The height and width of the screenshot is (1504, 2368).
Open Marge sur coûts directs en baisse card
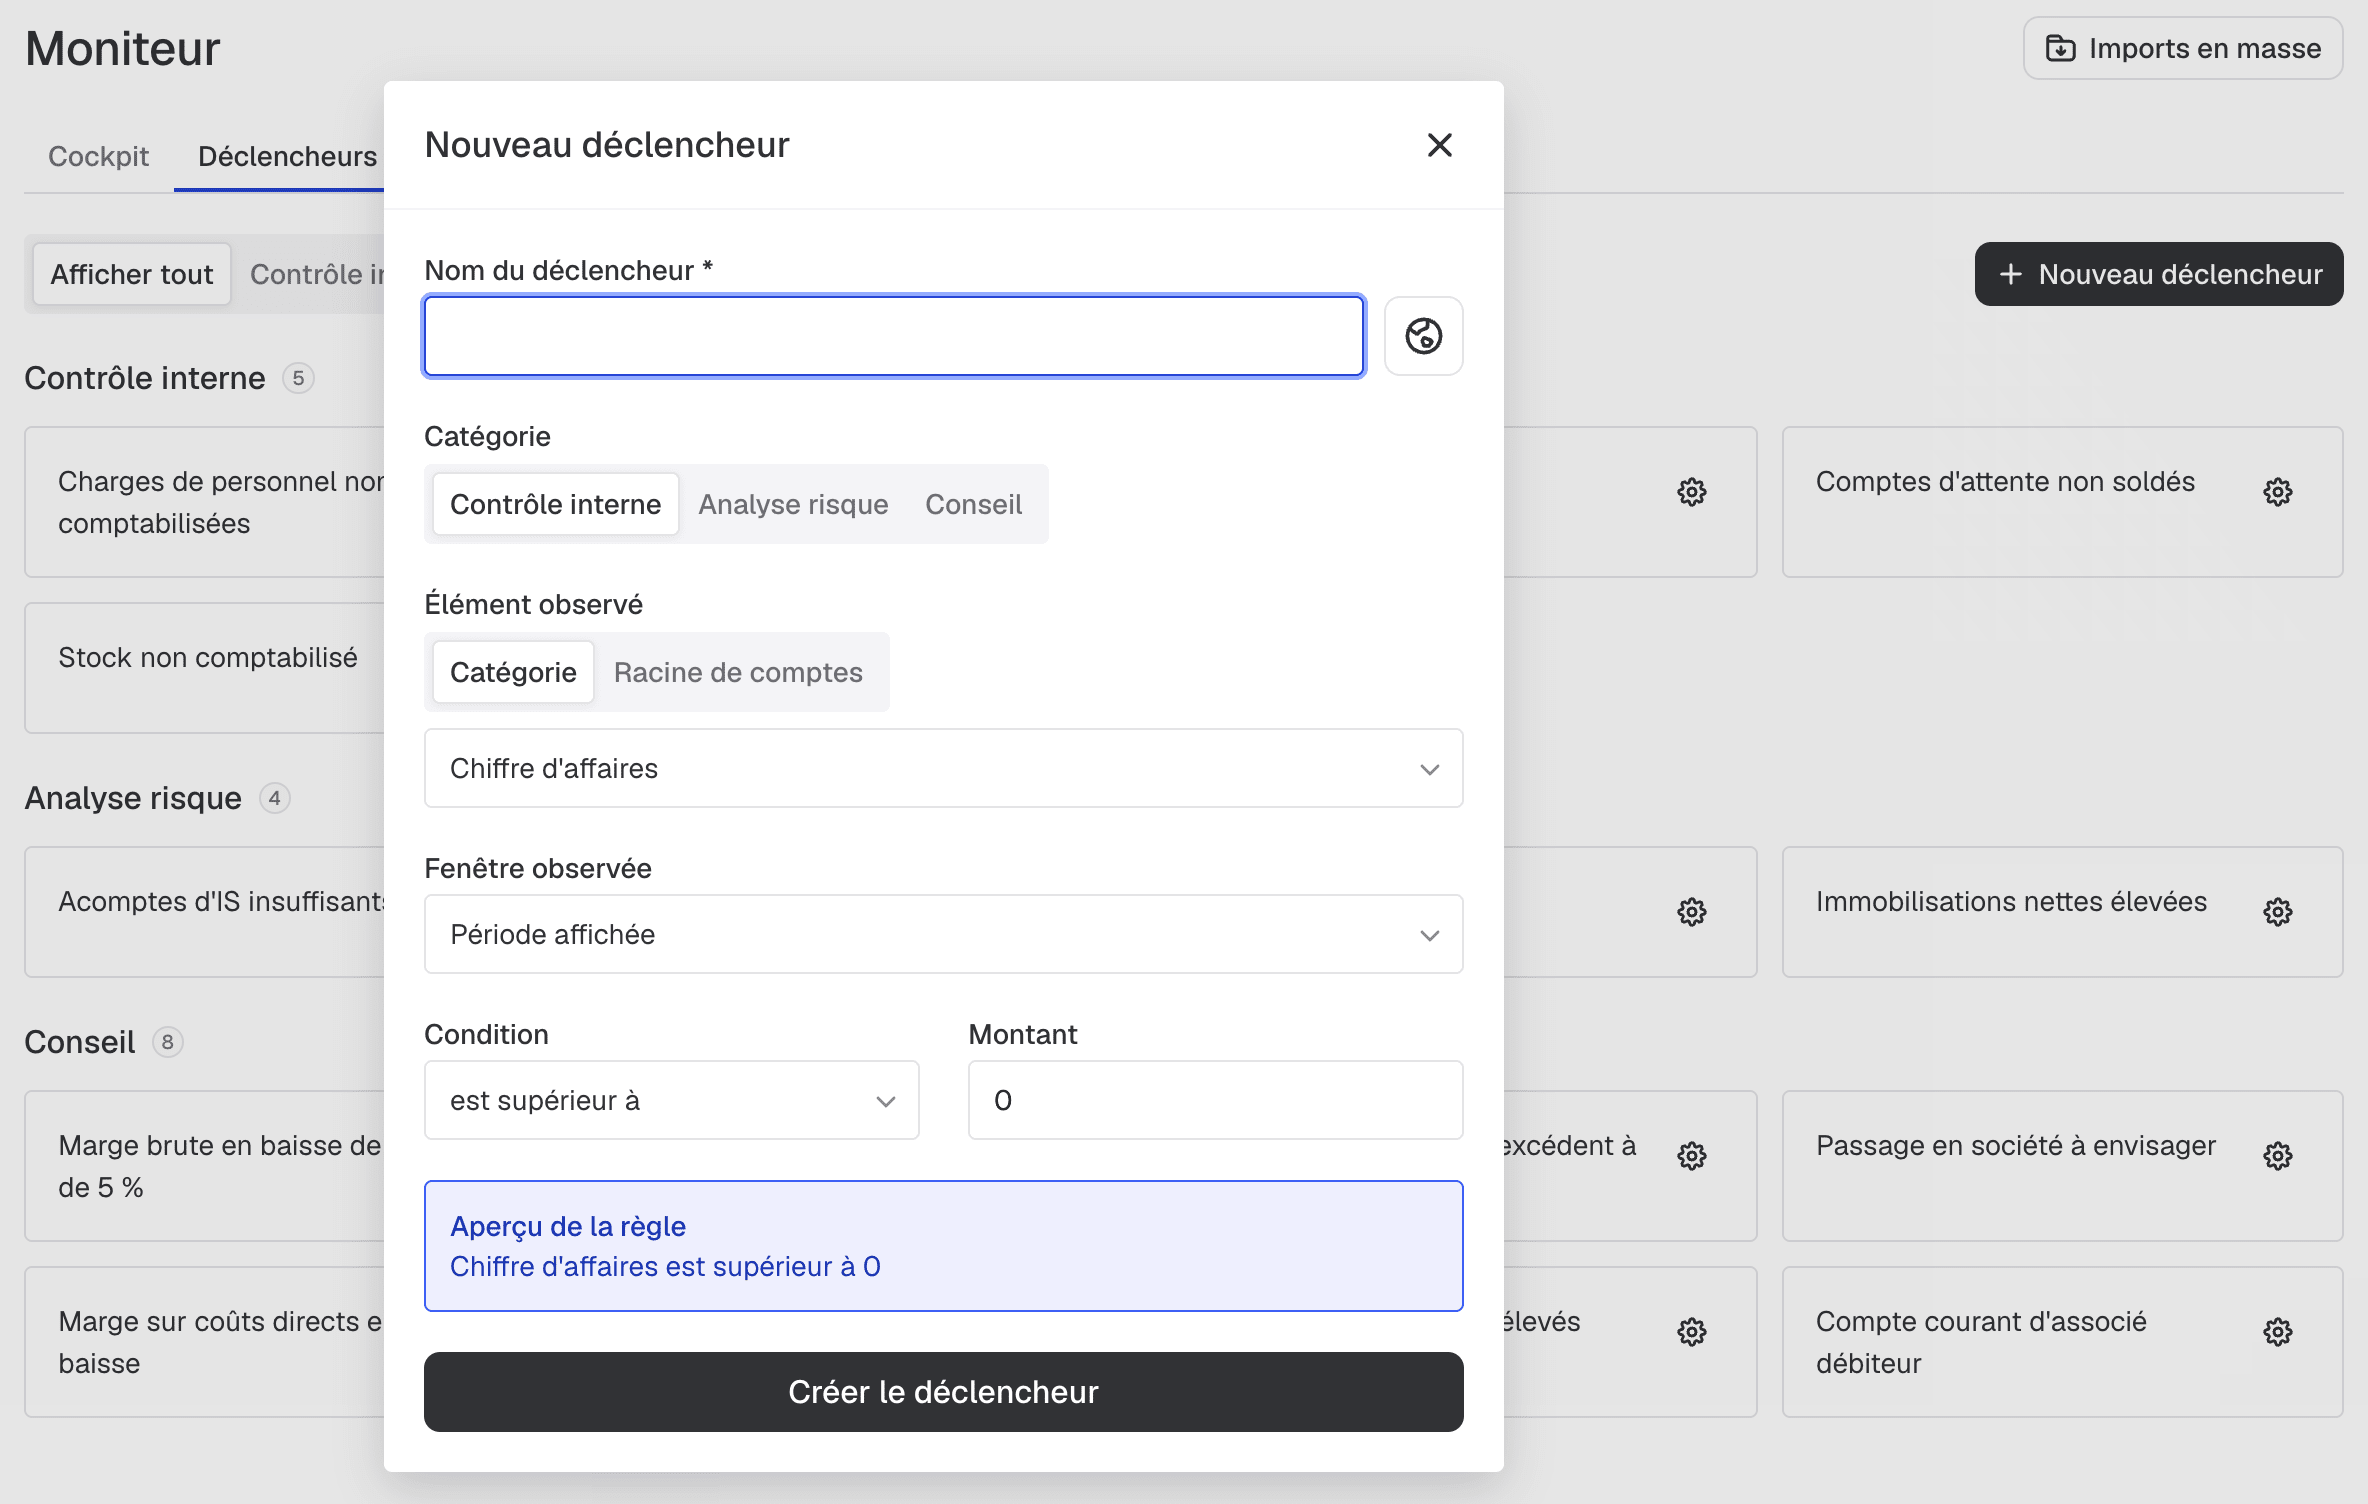205,1342
